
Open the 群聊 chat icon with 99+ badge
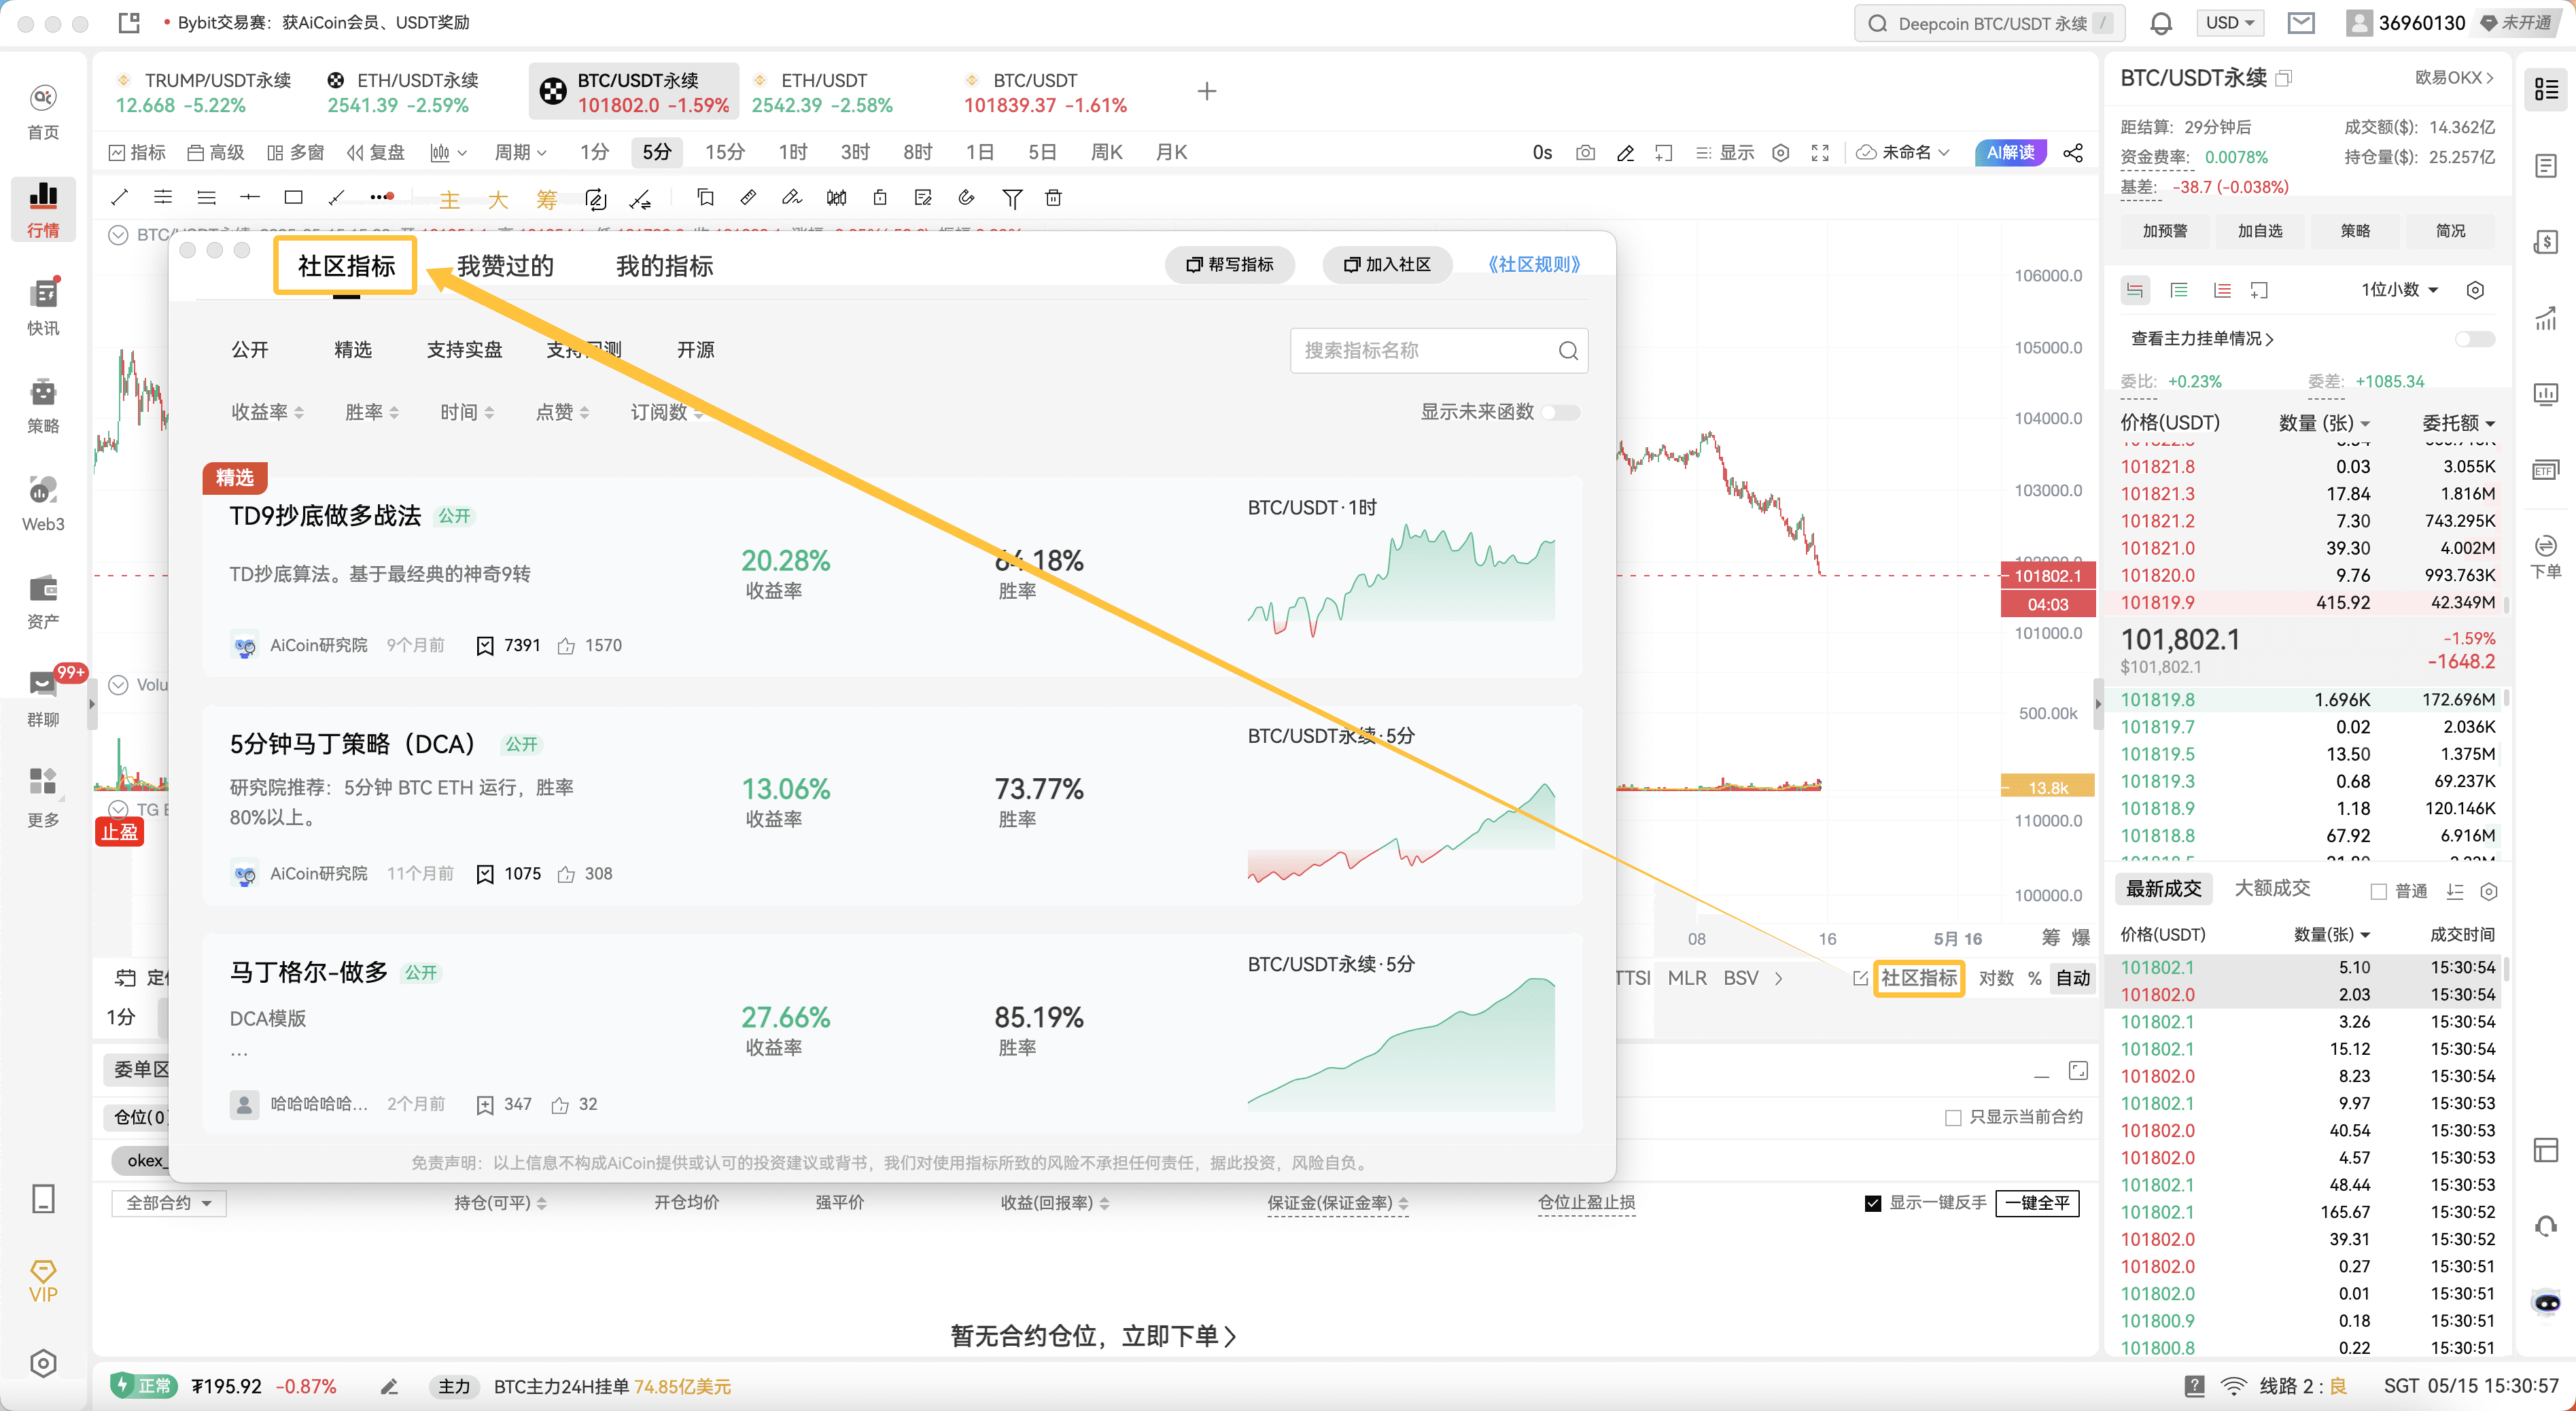43,698
